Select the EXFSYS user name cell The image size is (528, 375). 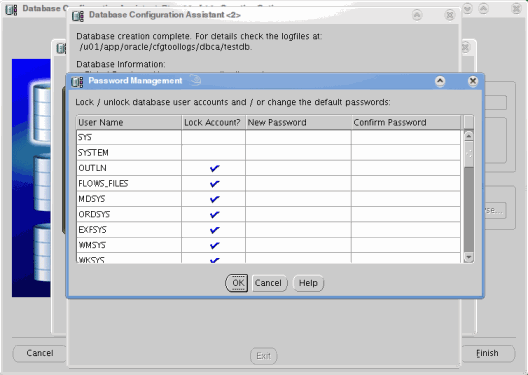[x=129, y=230]
